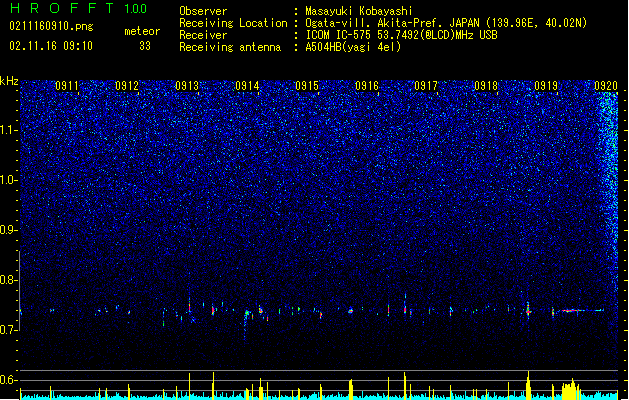This screenshot has height=400, width=629.
Task: Click the Receiver label
Action: tap(203, 35)
